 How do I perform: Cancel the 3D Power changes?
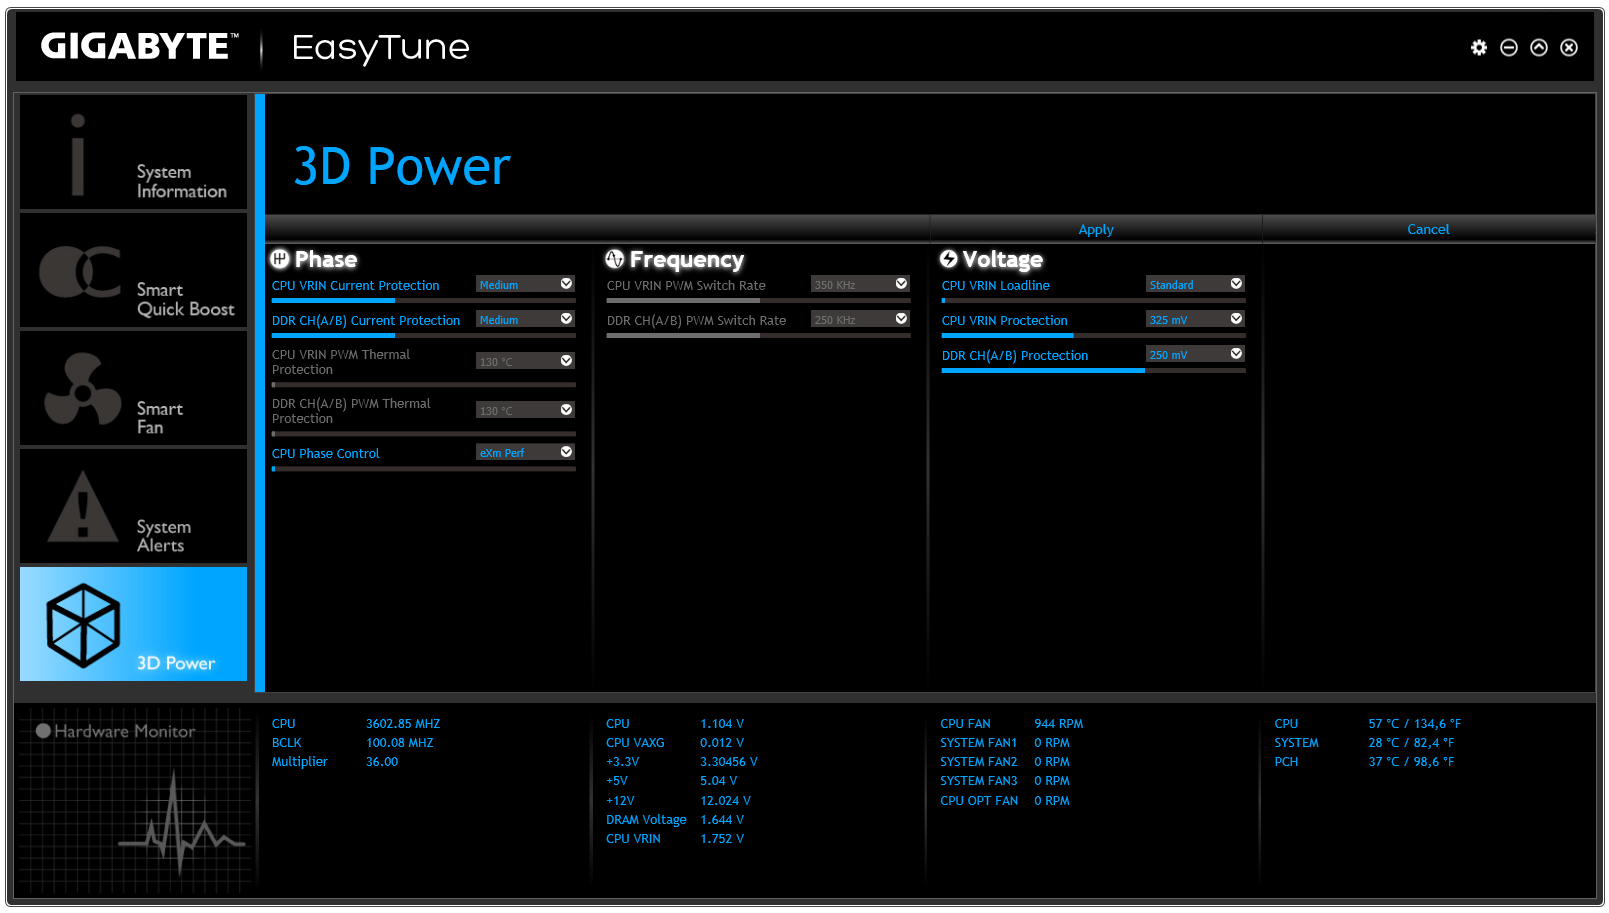1428,229
